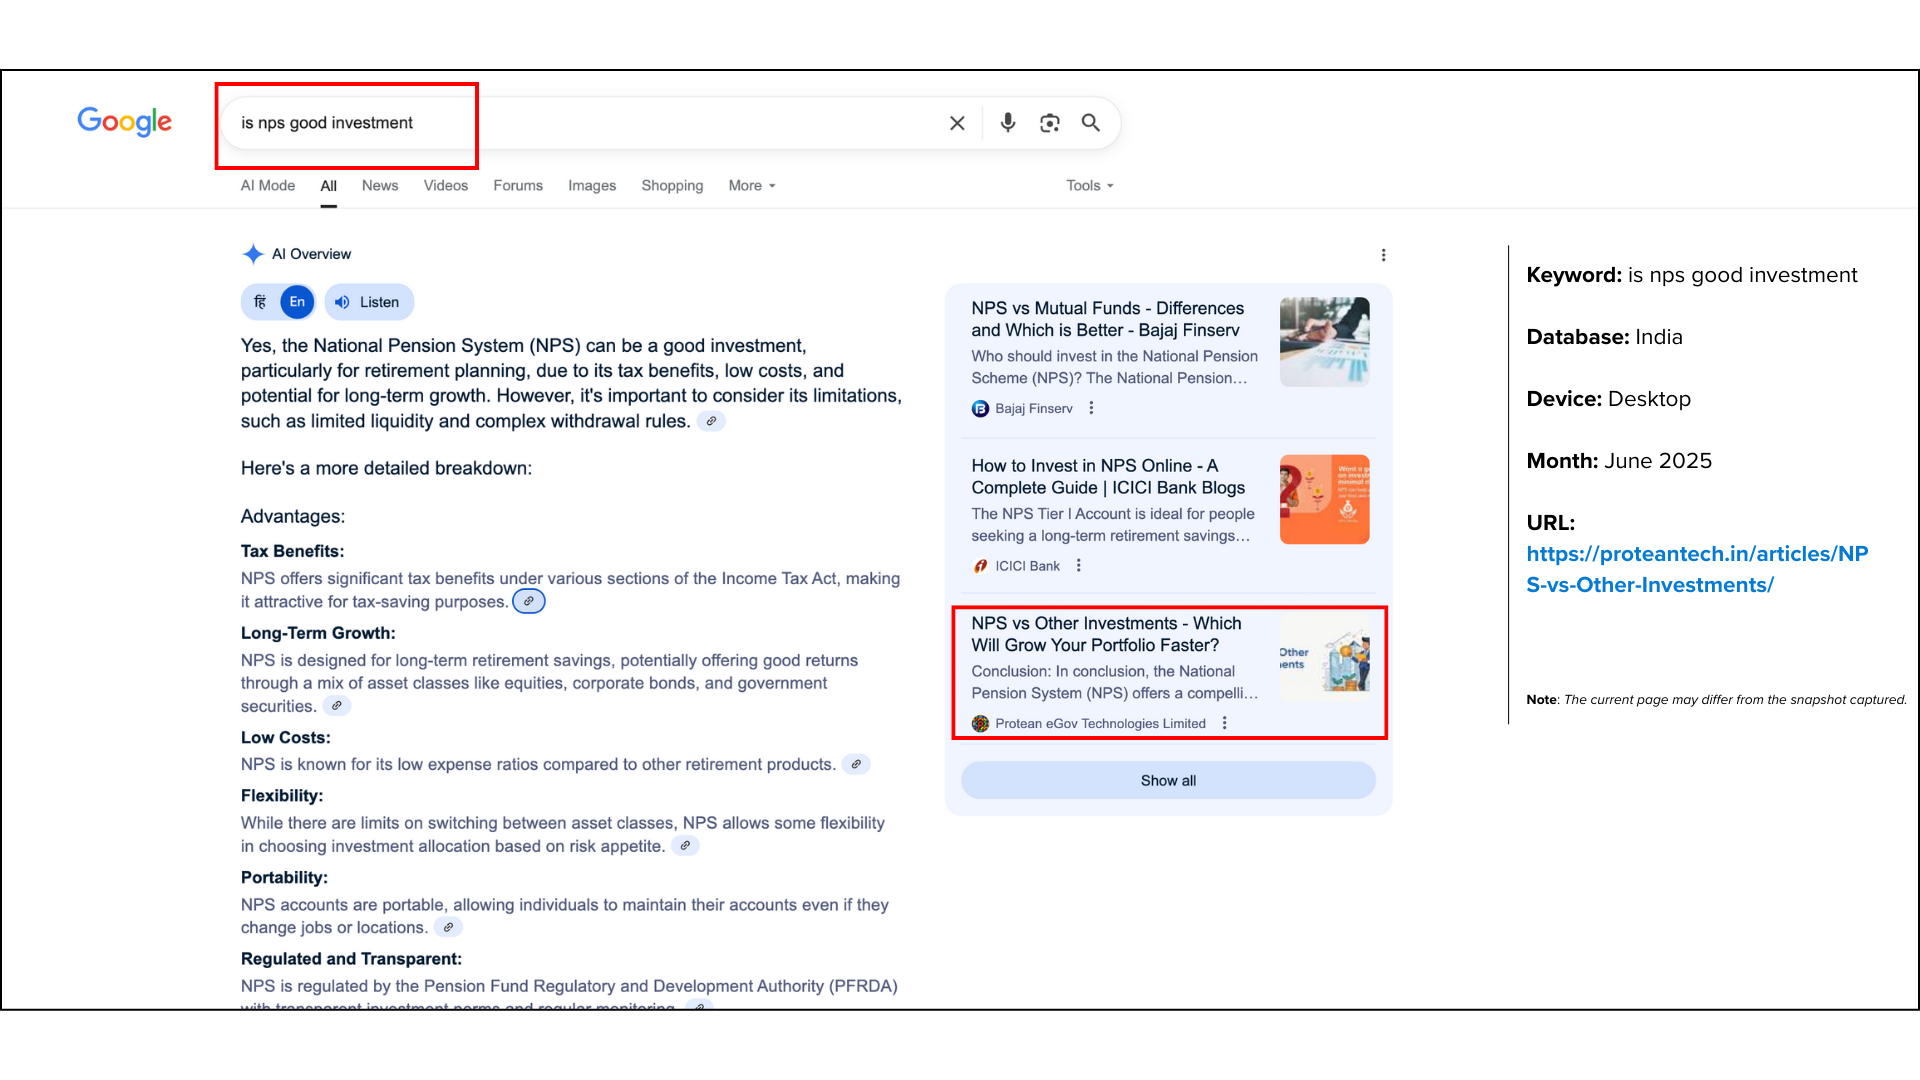
Task: Click the ICICI Bank favicon
Action: tap(980, 566)
